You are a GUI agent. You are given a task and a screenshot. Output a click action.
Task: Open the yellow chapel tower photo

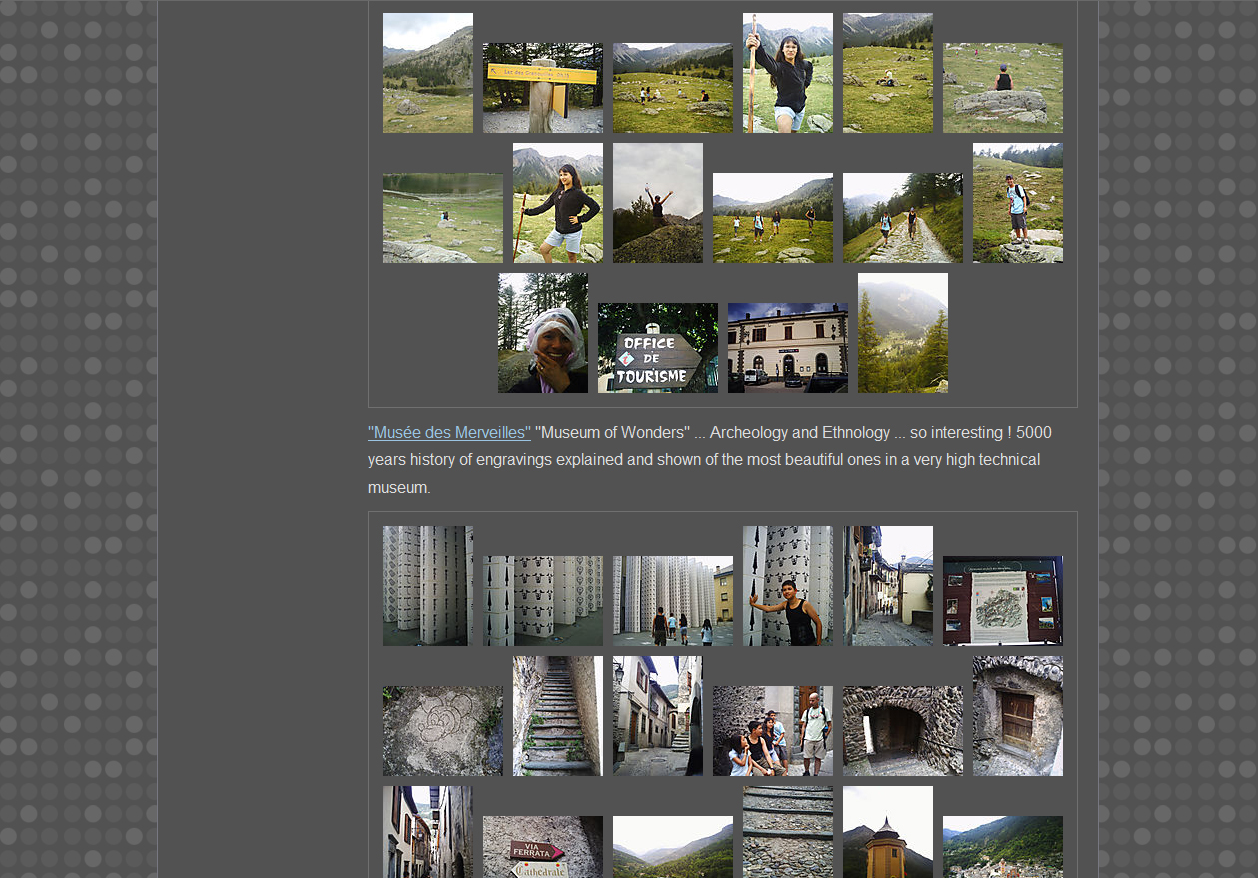(x=887, y=833)
